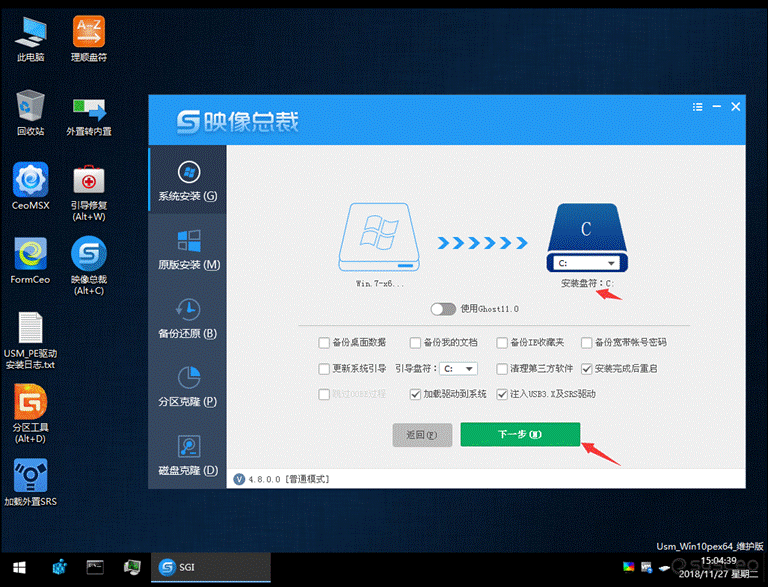Viewport: 768px width, 587px height.
Task: Check 清理第三方软件 checkbox
Action: [x=502, y=368]
